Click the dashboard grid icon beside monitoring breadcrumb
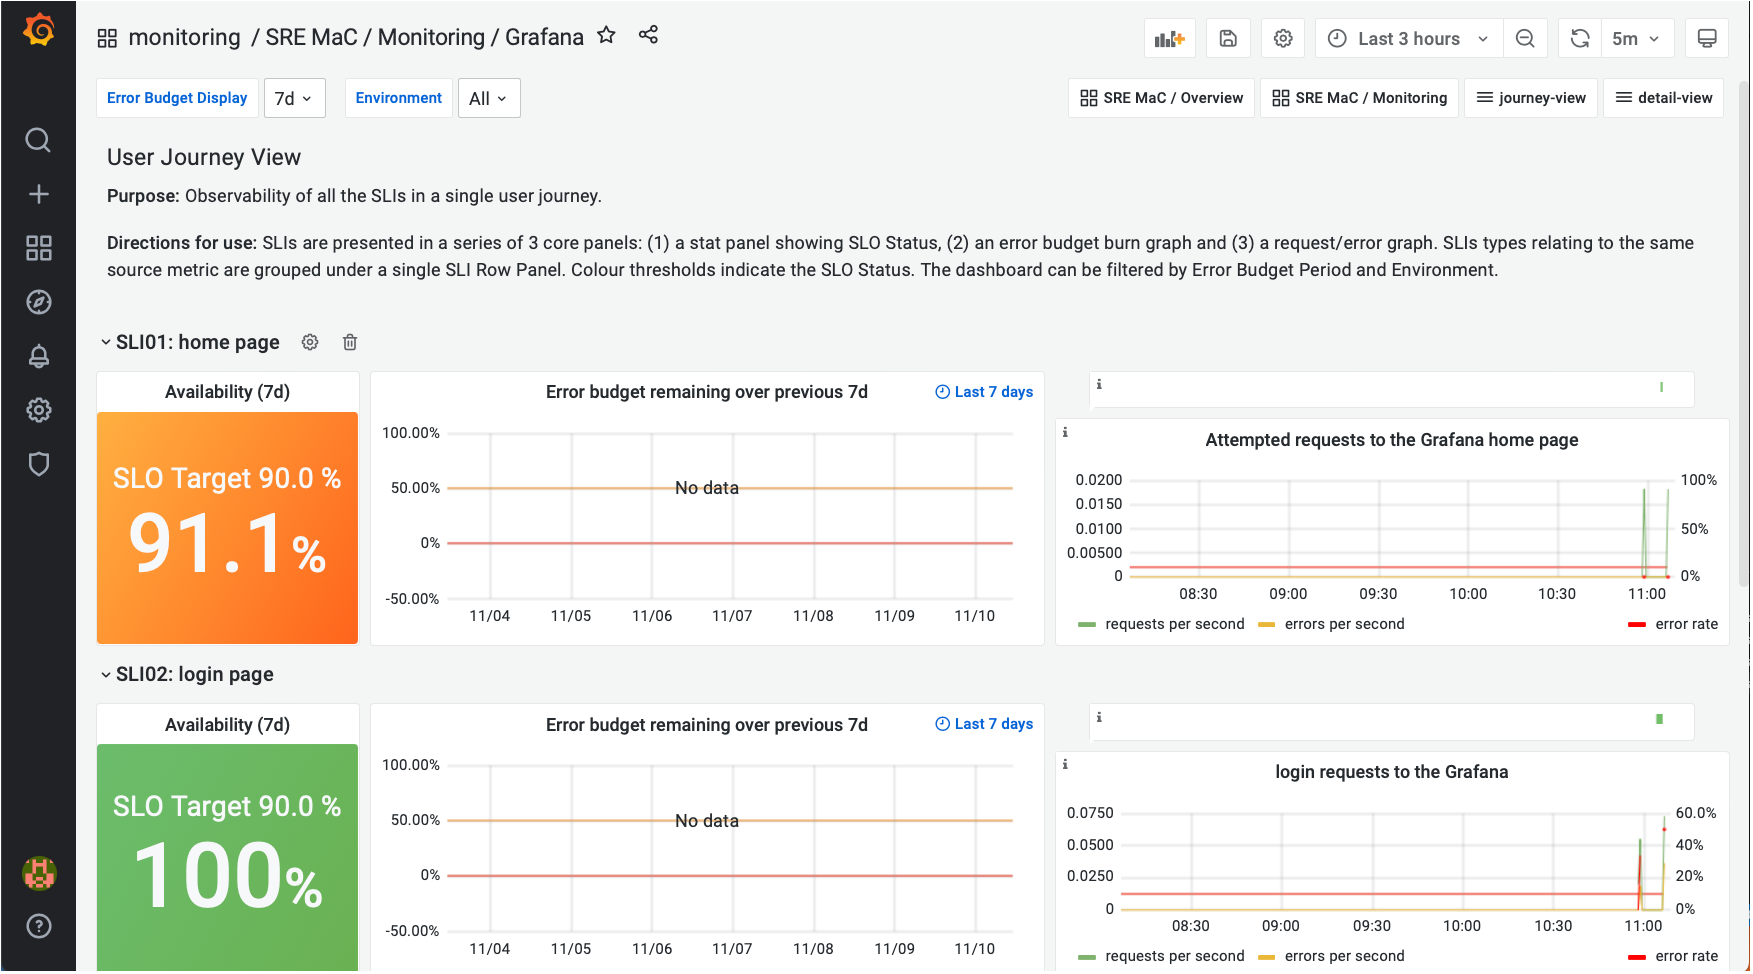The image size is (1753, 974). tap(107, 39)
